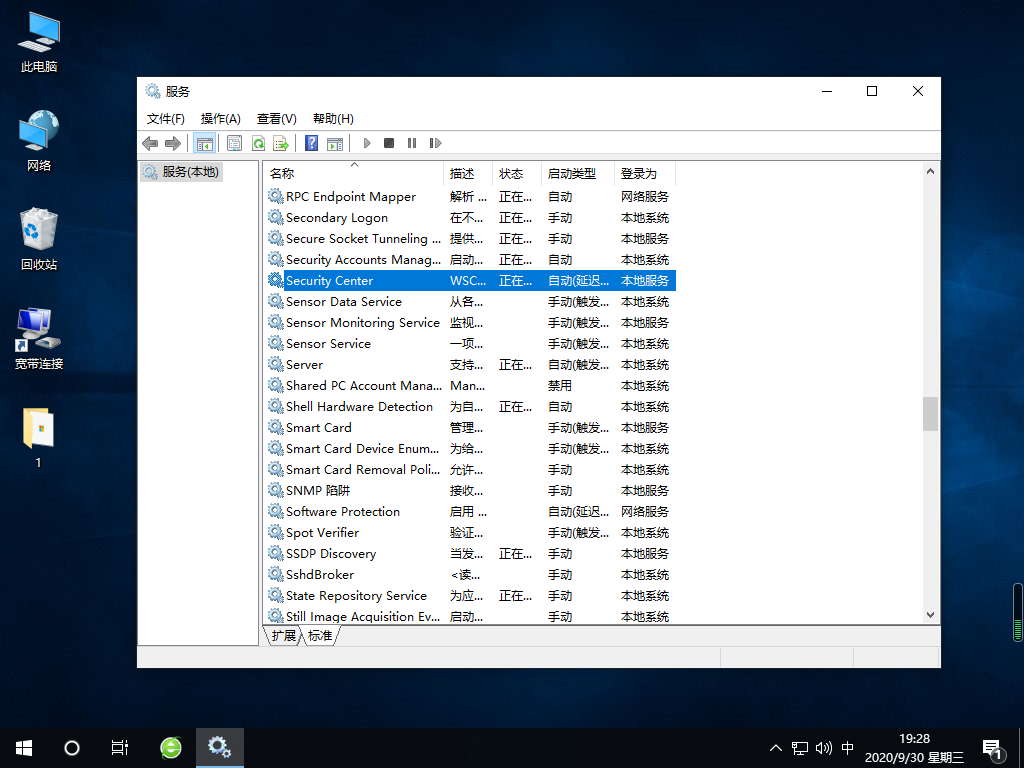Screen dimensions: 1024x768
Task: Toggle Show/Hide Console Tree button
Action: point(204,143)
